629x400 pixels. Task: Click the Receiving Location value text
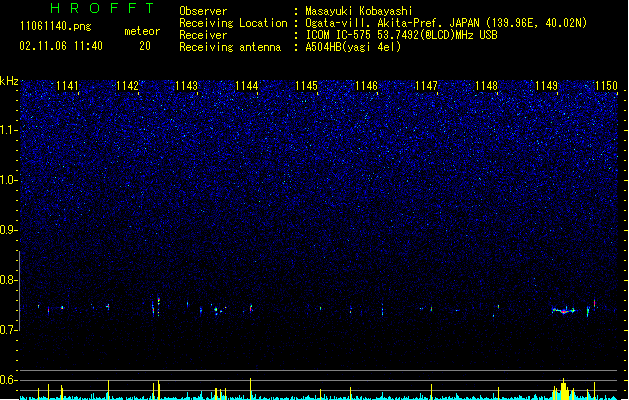[x=446, y=23]
